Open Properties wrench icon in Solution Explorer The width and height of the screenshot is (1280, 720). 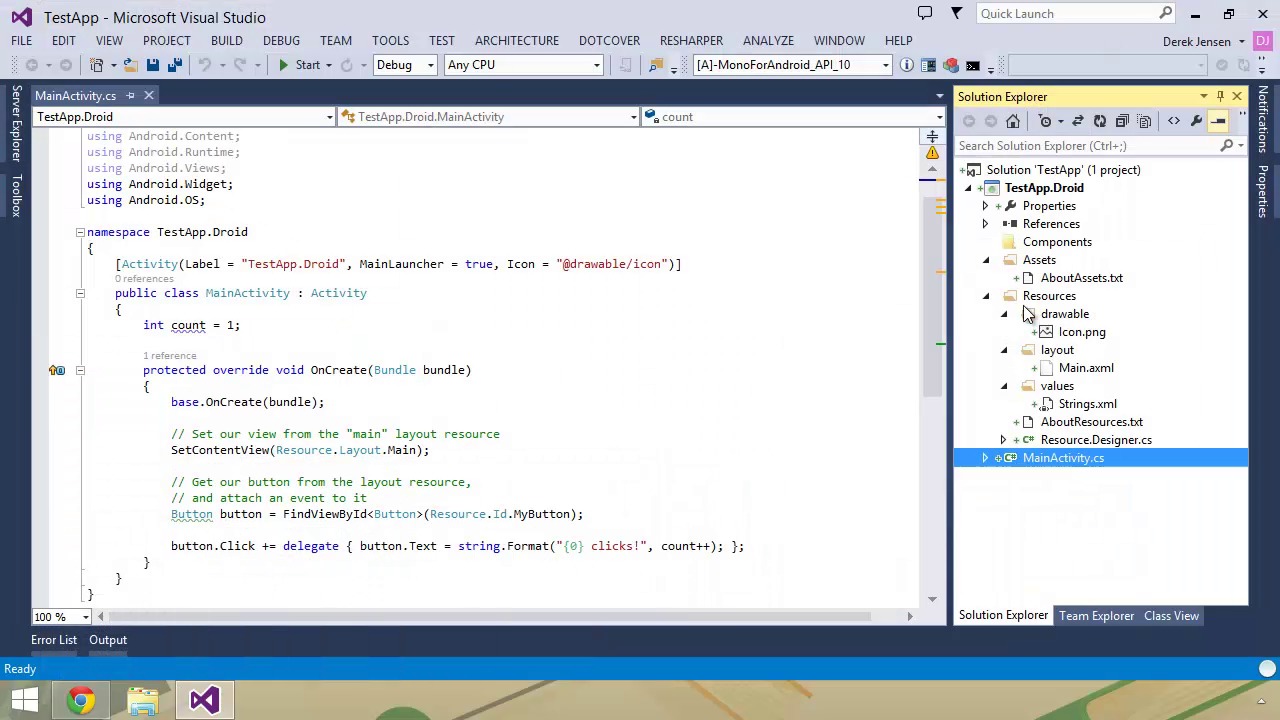(x=1196, y=121)
